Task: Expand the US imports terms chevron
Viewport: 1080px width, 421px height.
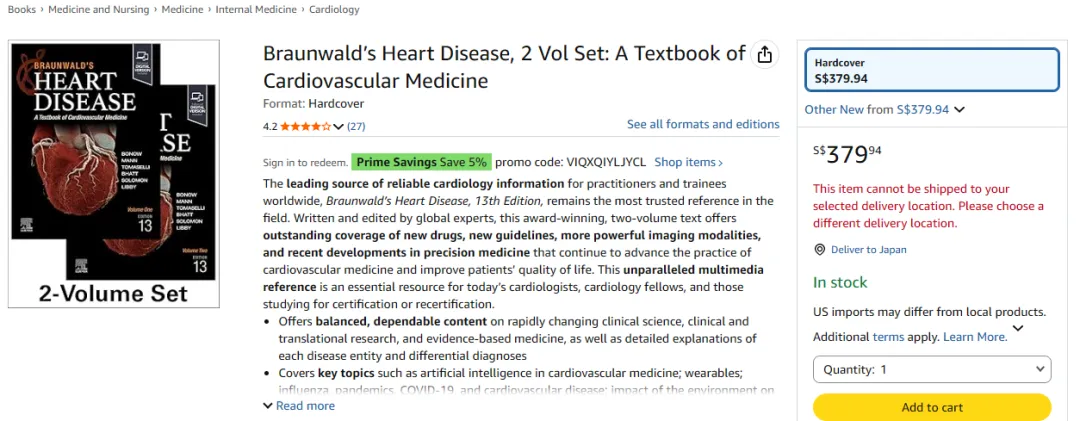Action: pyautogui.click(x=1018, y=328)
